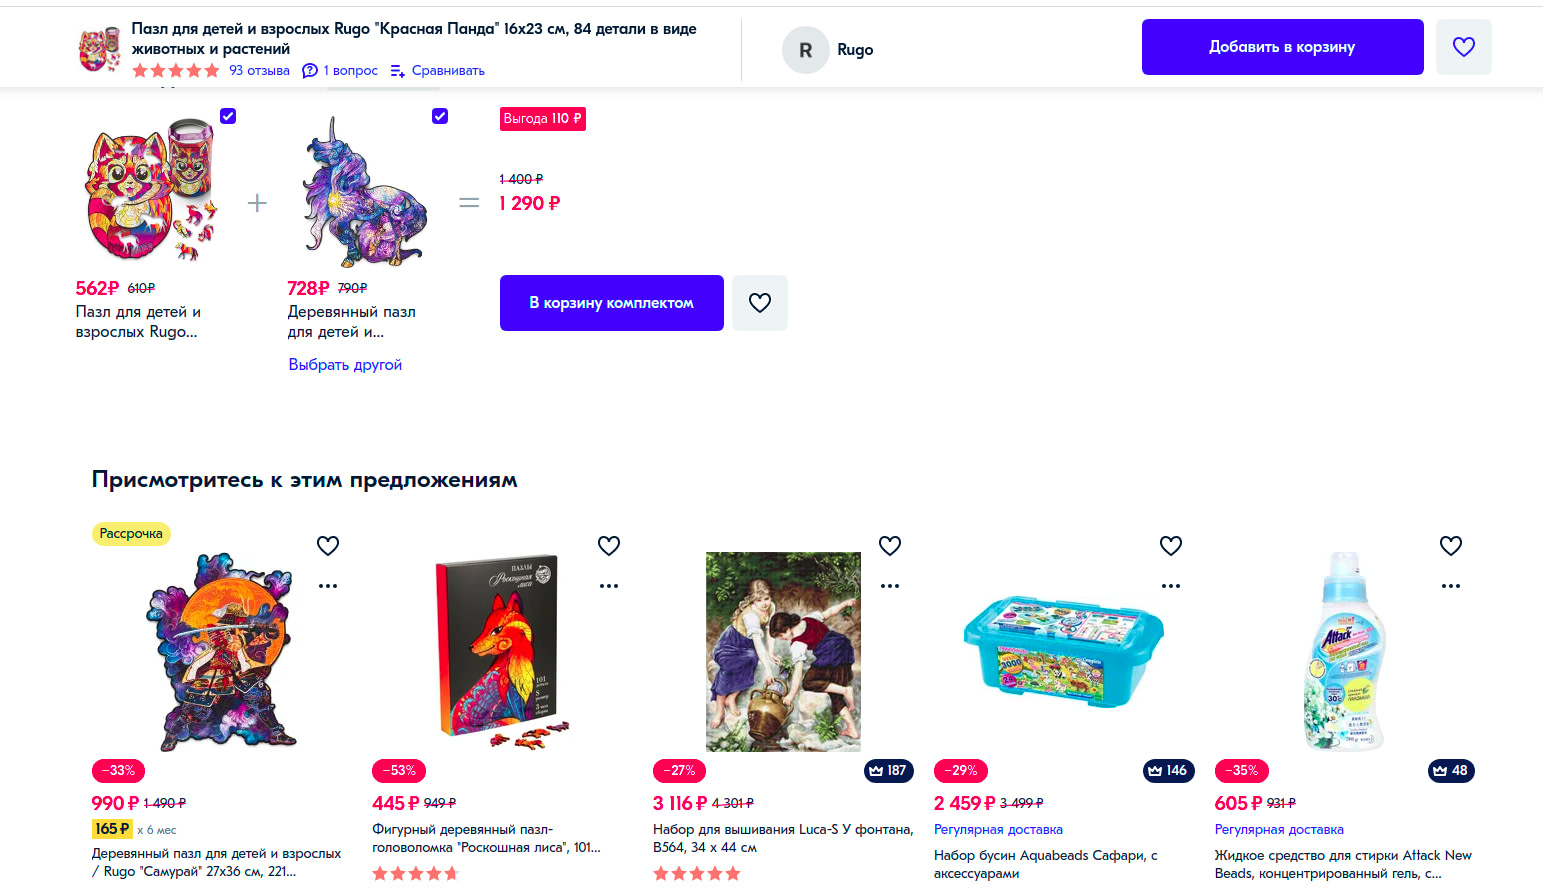The height and width of the screenshot is (891, 1543).
Task: Uncheck the Red Panda puzzle in bundle
Action: click(228, 116)
